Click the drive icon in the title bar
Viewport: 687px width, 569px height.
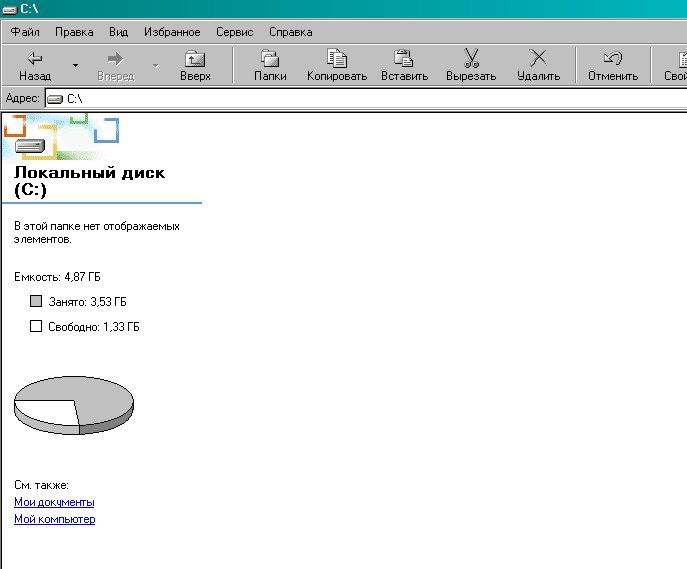pos(10,10)
